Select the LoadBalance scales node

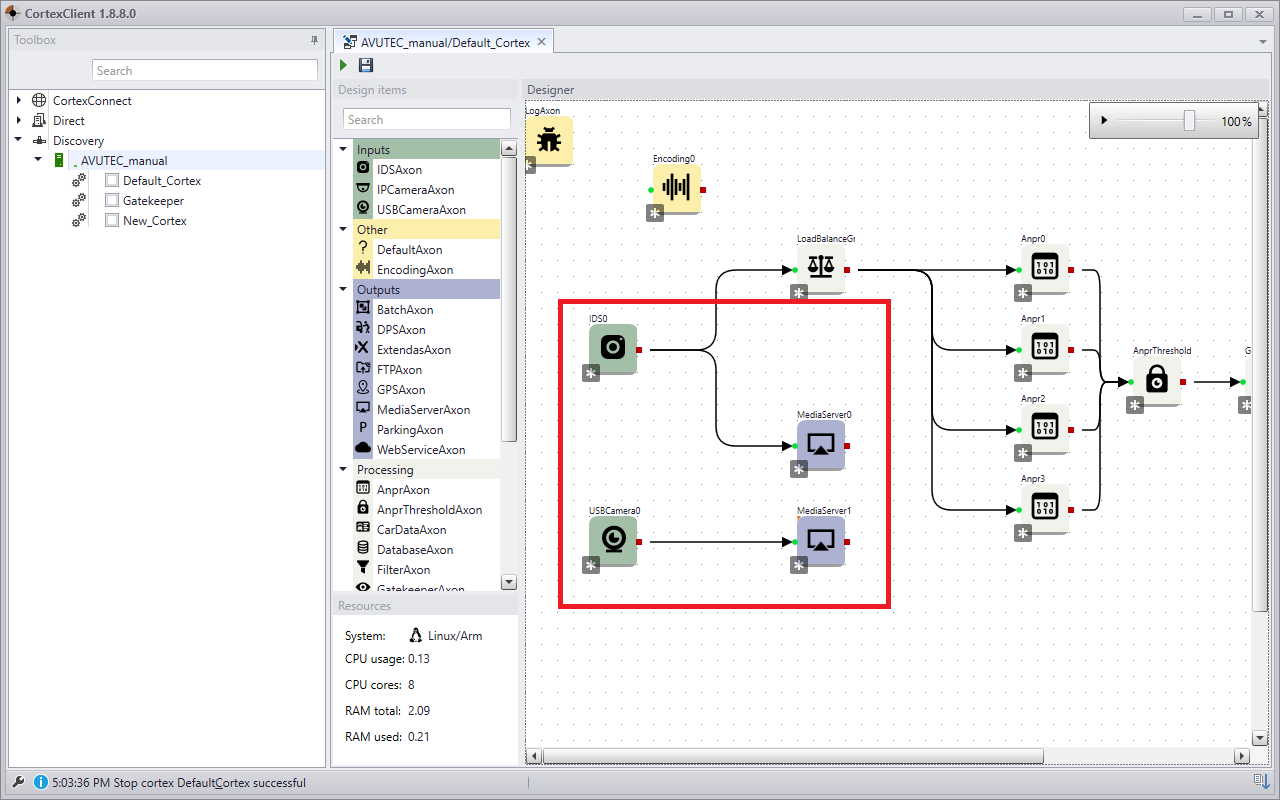[x=821, y=269]
